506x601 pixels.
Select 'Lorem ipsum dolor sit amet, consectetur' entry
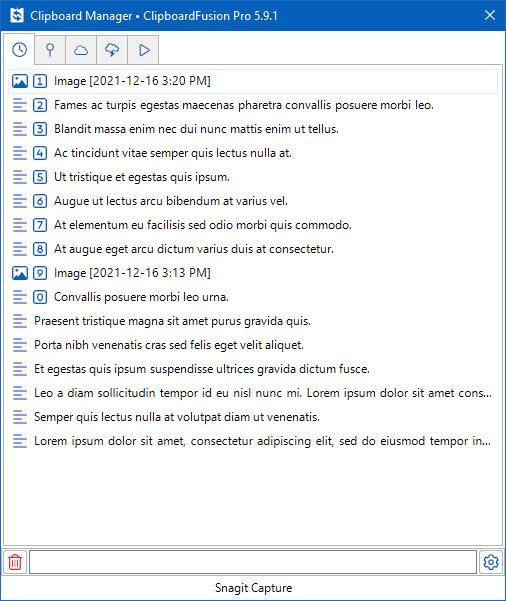click(x=253, y=441)
